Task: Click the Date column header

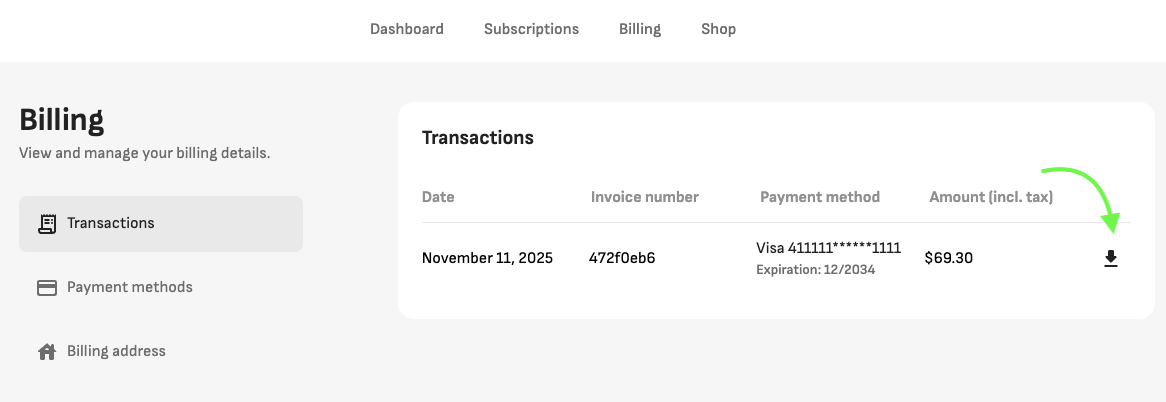Action: (x=438, y=197)
